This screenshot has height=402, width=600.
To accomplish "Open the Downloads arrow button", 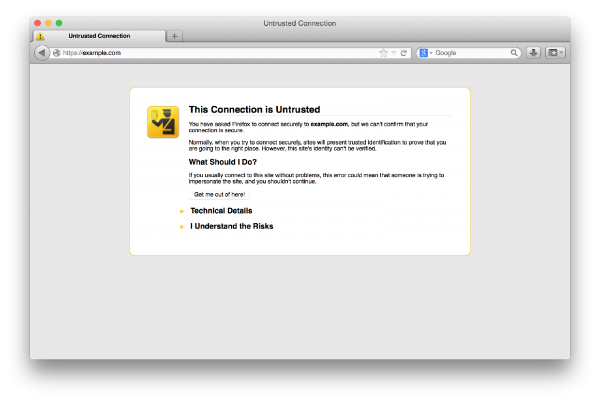I will (533, 53).
